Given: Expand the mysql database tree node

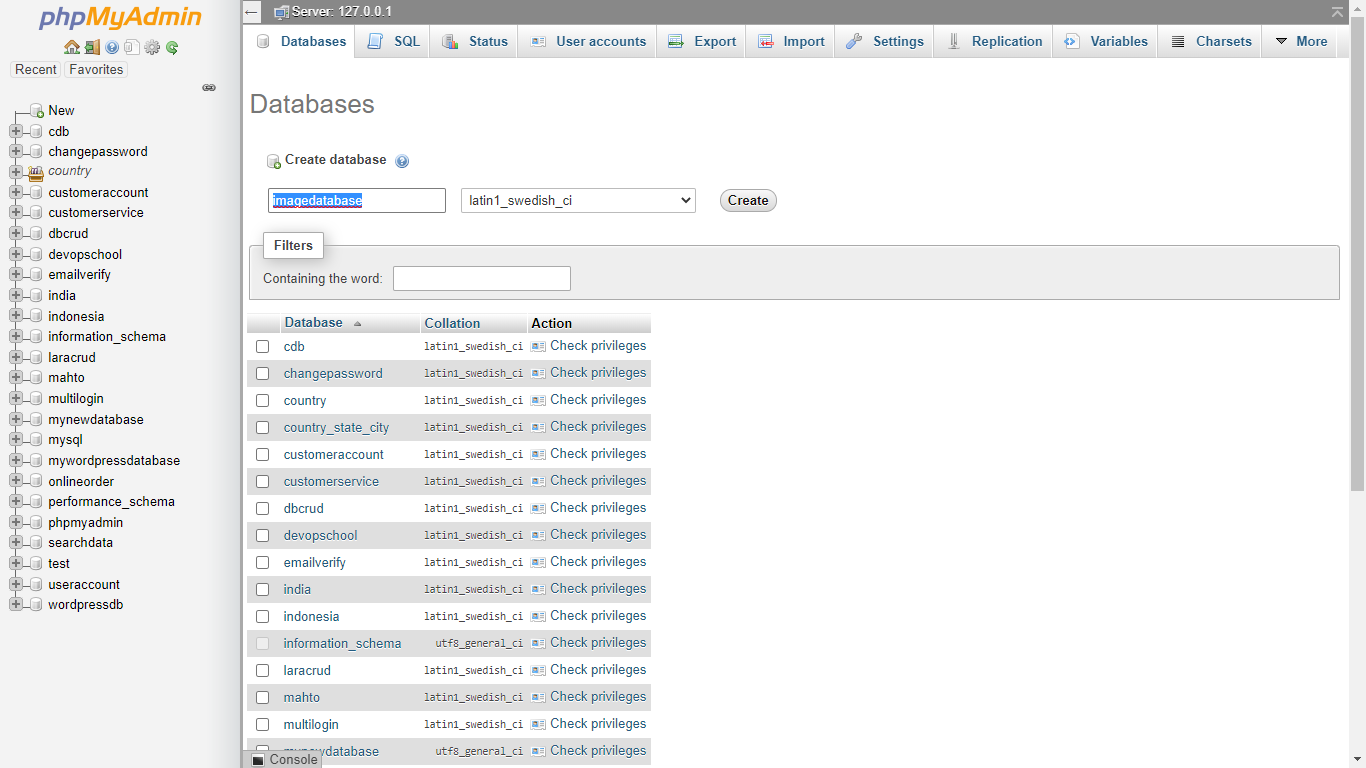Looking at the screenshot, I should point(16,440).
